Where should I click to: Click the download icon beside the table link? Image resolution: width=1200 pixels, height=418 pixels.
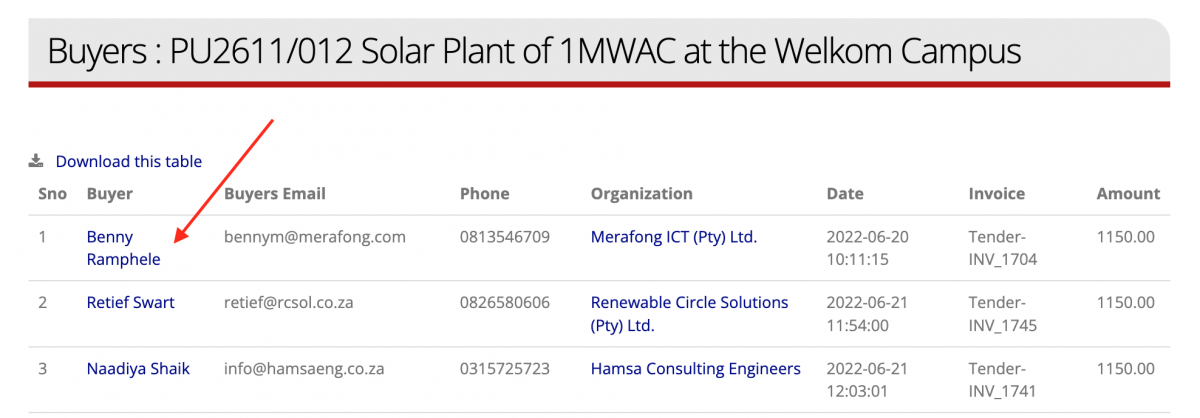coord(36,161)
